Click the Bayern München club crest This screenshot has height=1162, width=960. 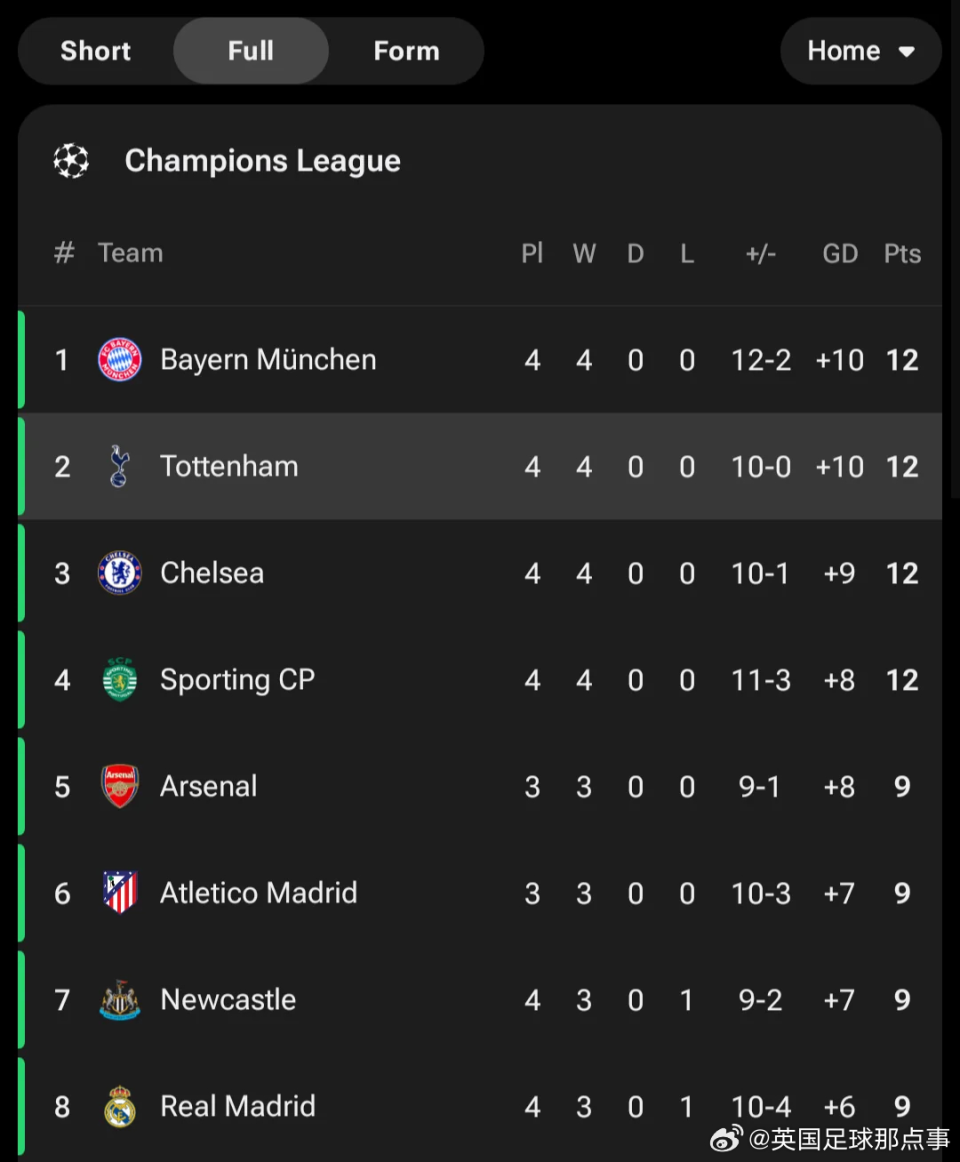120,360
